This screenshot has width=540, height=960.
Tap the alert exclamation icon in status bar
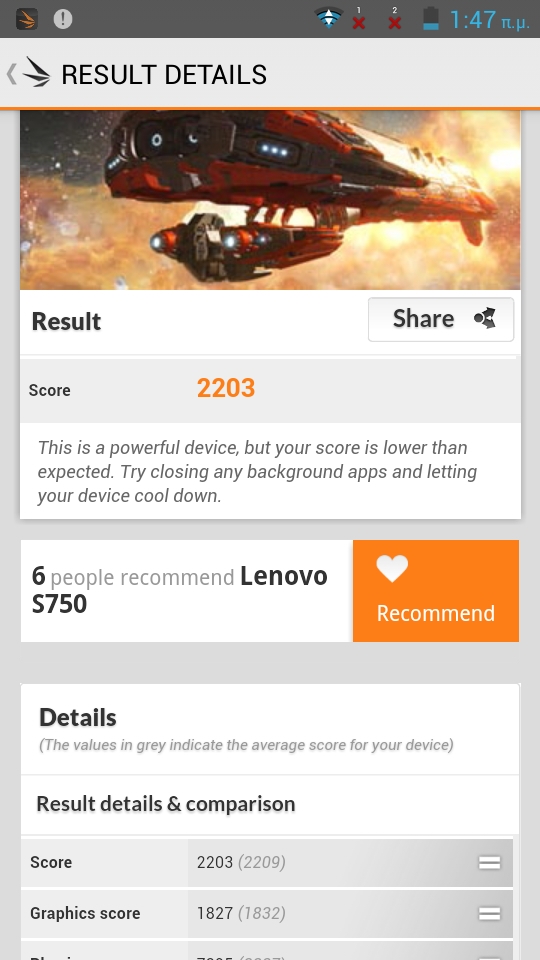pyautogui.click(x=62, y=19)
